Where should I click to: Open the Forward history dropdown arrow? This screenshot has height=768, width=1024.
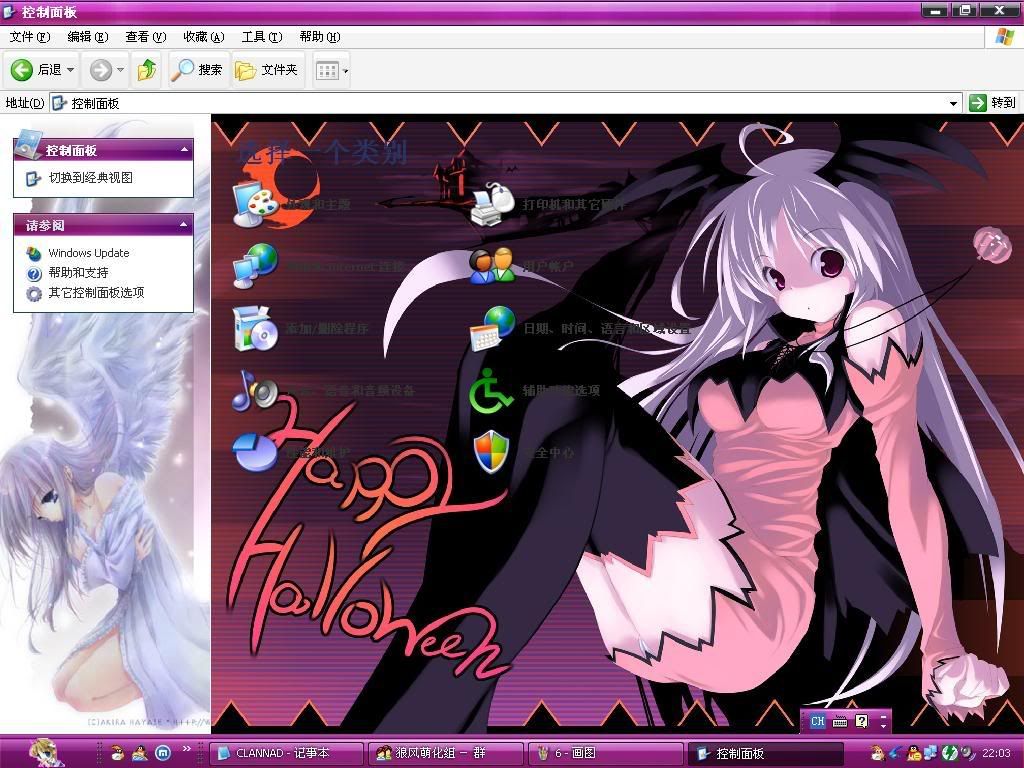(121, 70)
